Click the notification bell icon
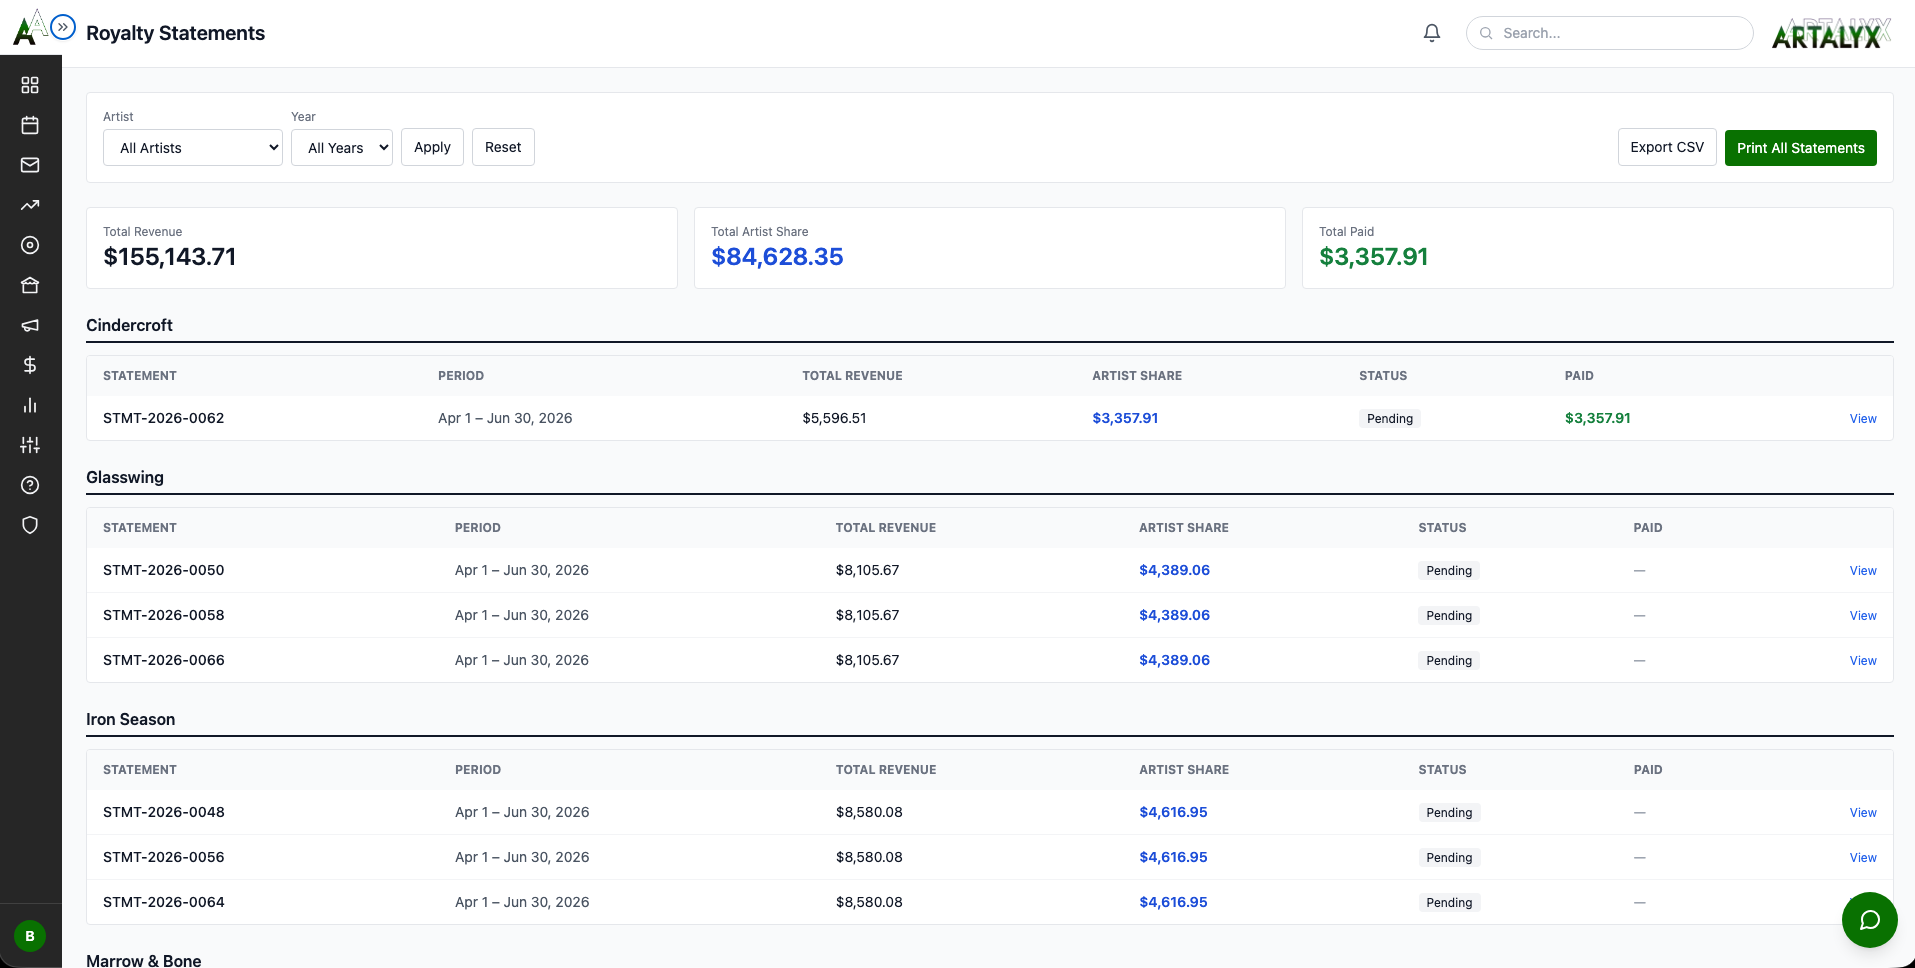The height and width of the screenshot is (968, 1915). click(x=1432, y=33)
